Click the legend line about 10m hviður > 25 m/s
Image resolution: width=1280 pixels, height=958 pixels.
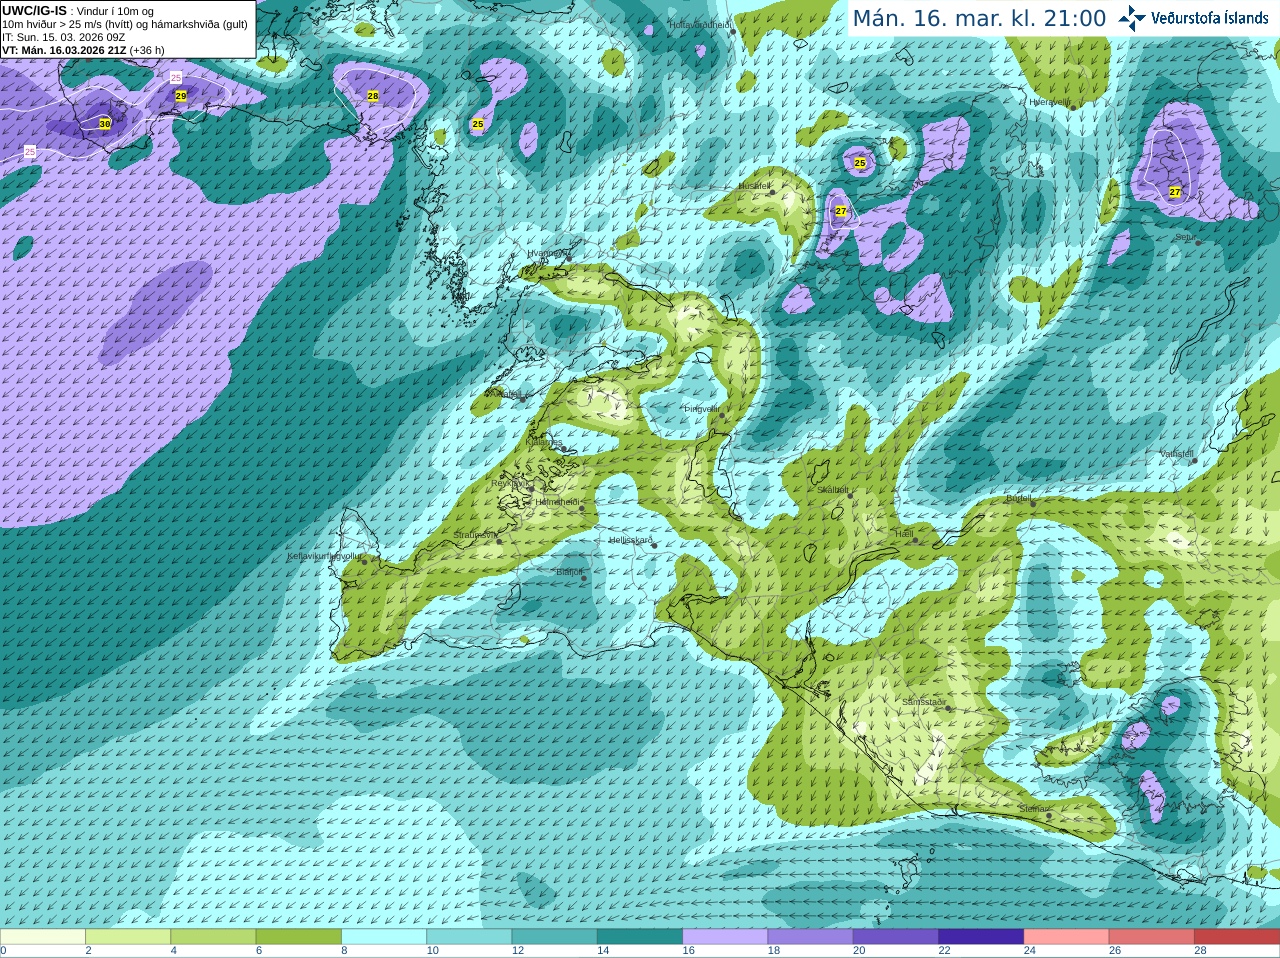click(x=125, y=24)
